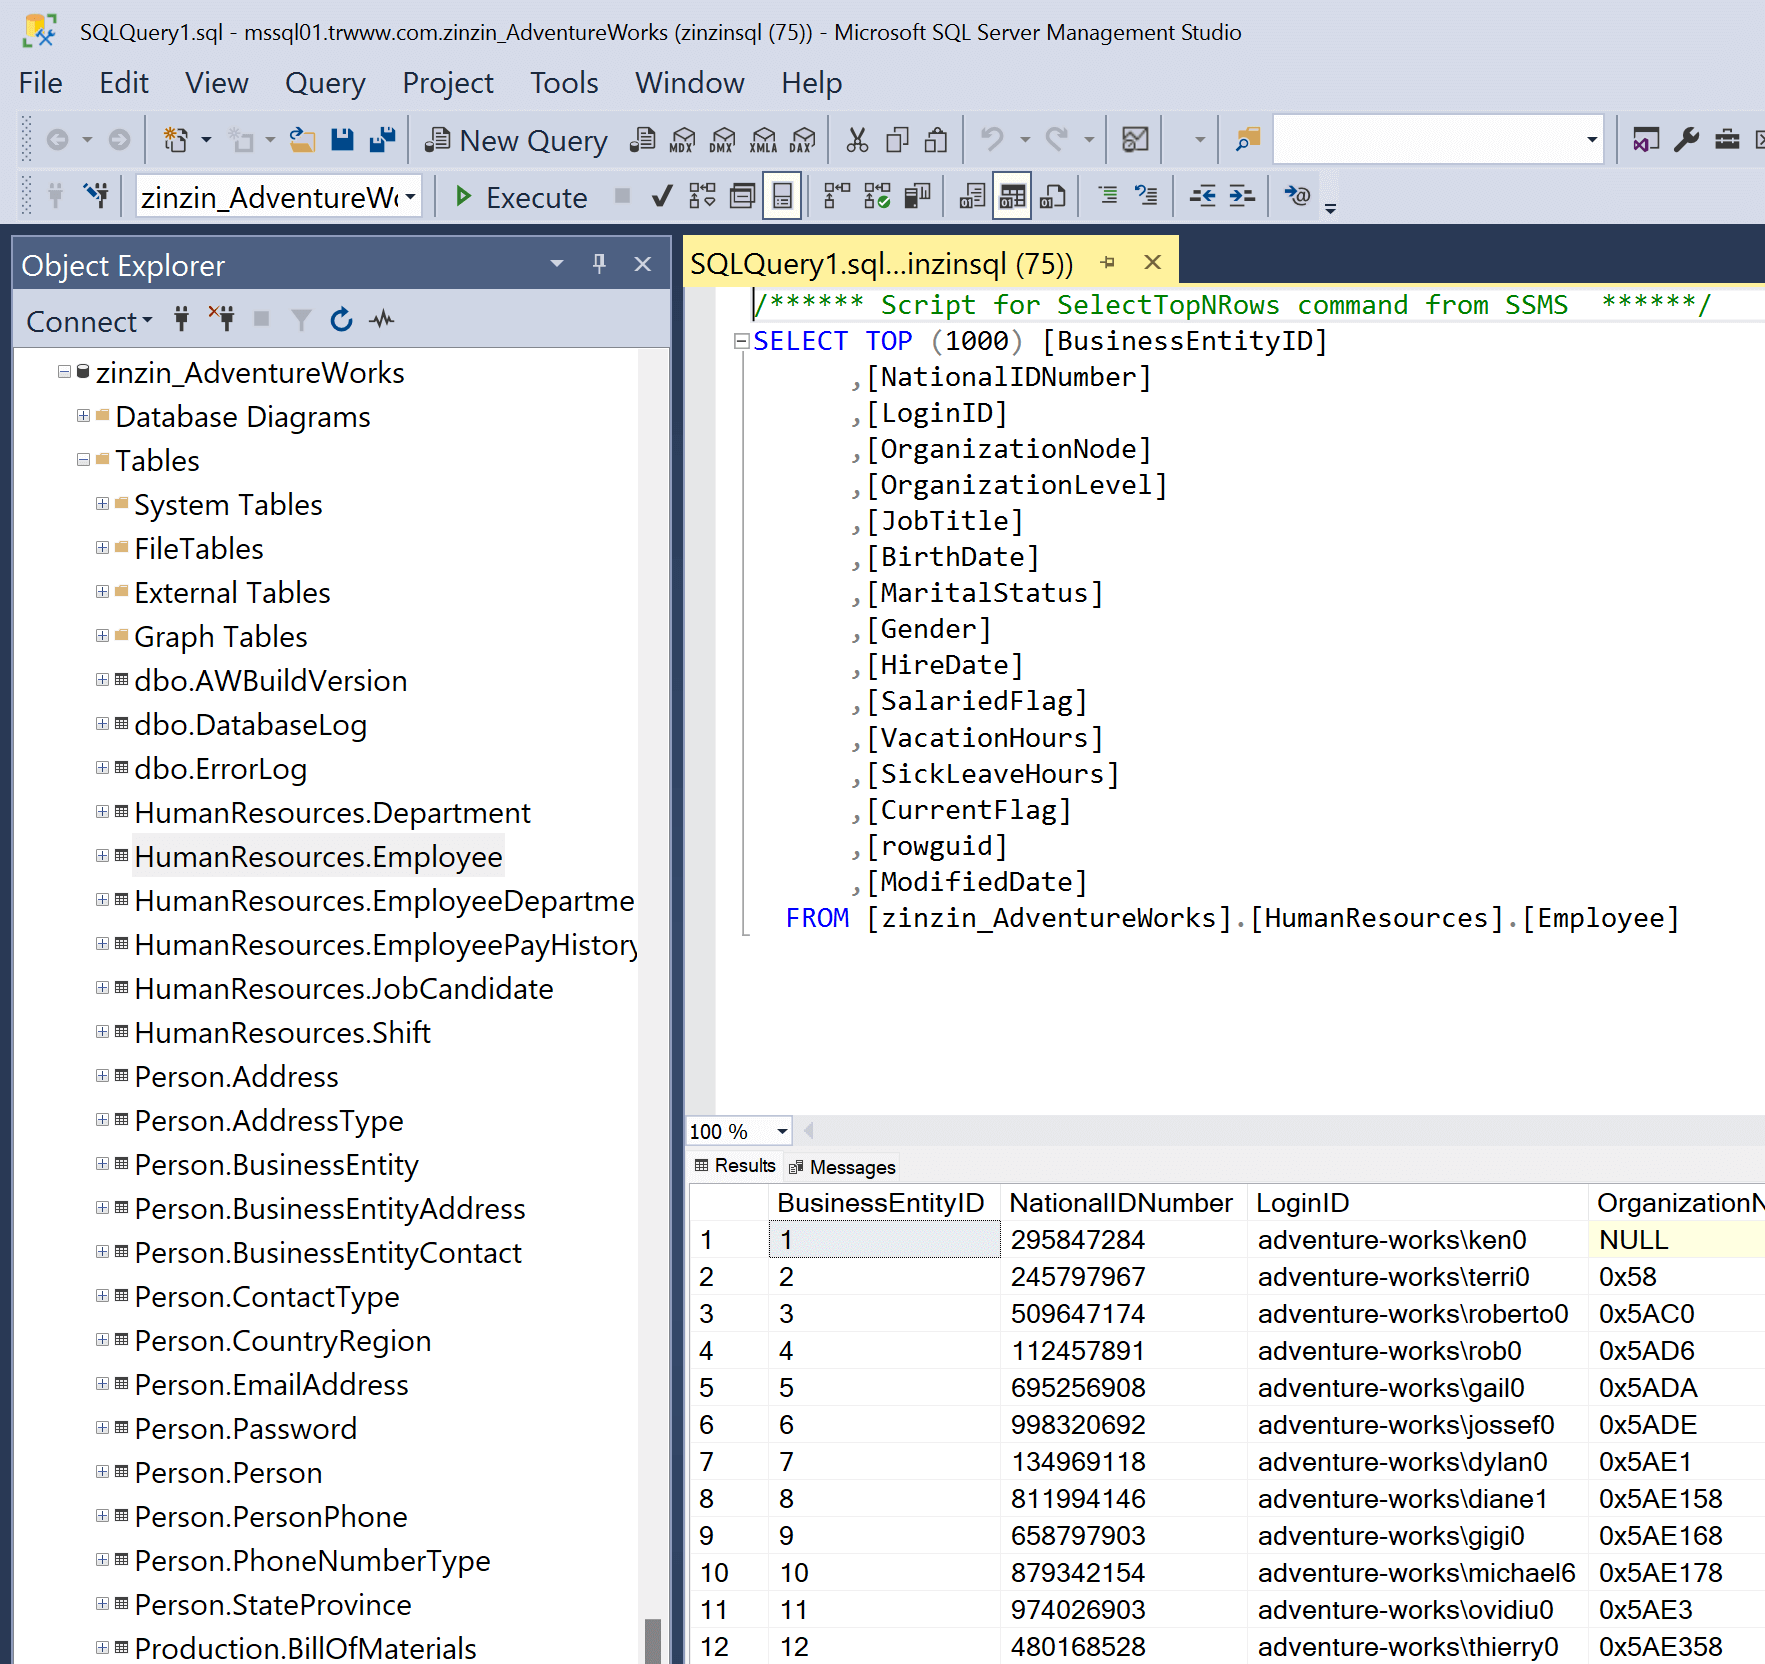
Task: Toggle Include Client Statistics
Action: (917, 196)
